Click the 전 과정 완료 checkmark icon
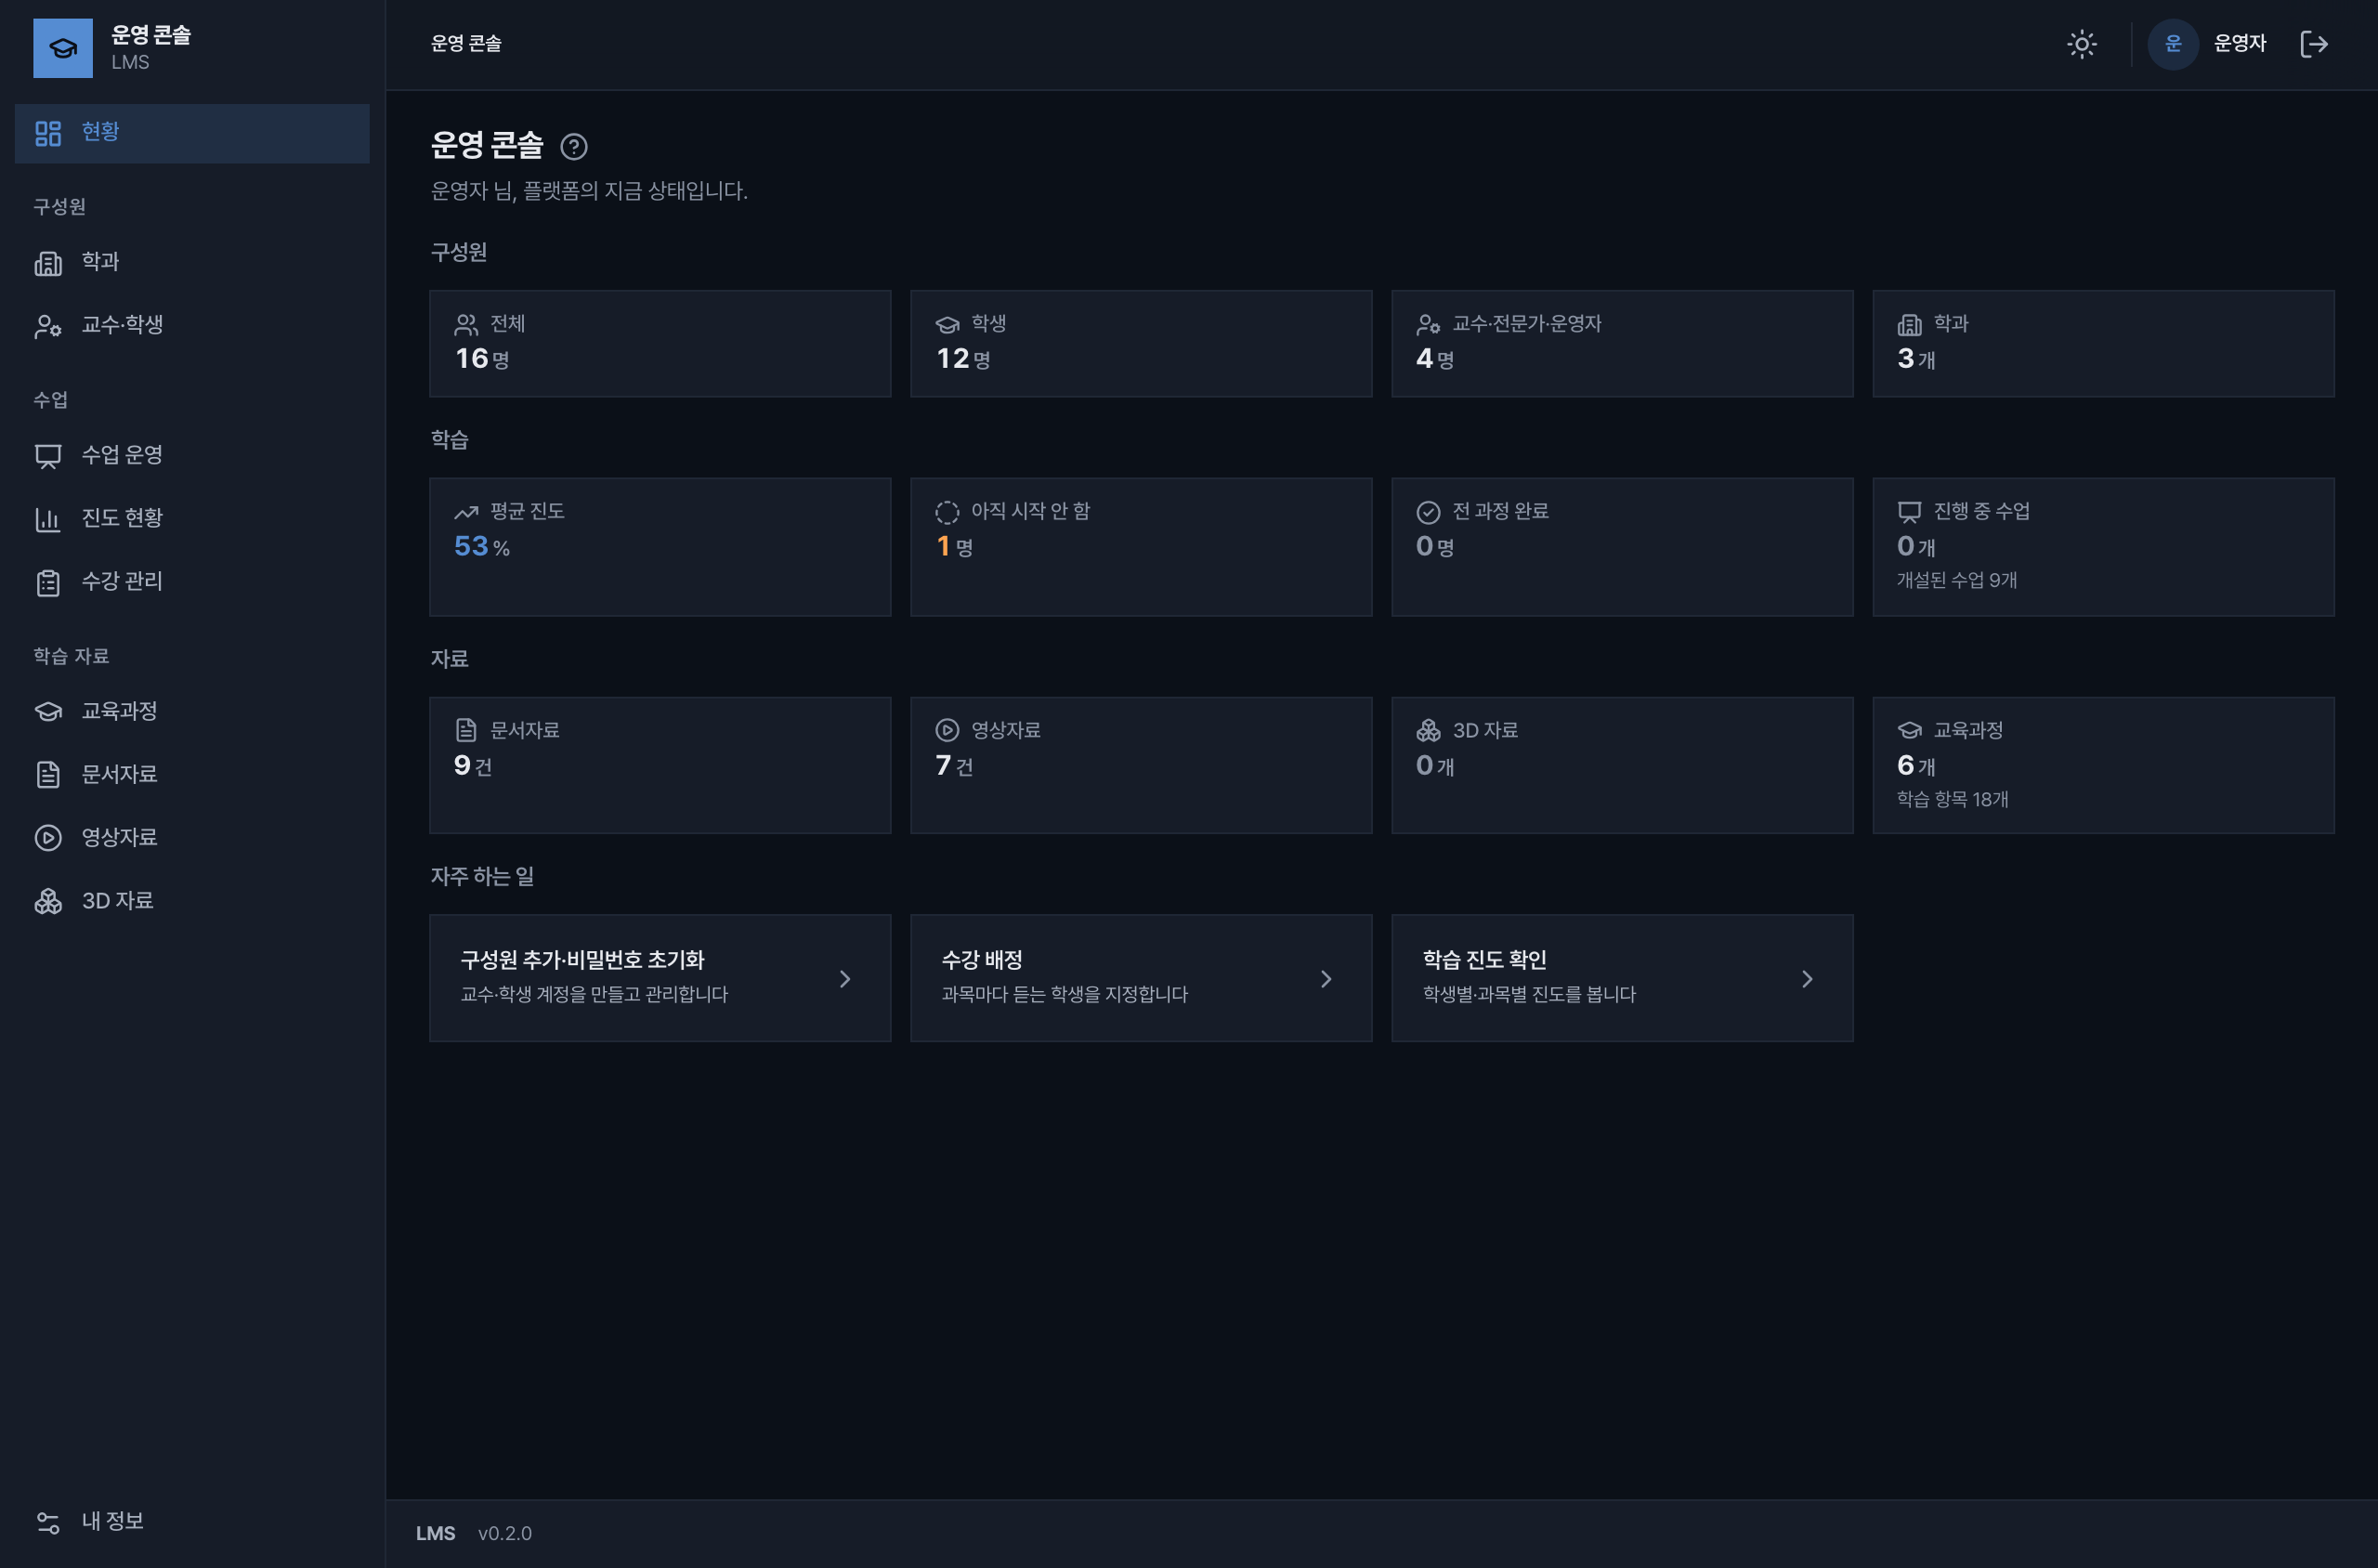The width and height of the screenshot is (2378, 1568). point(1428,512)
